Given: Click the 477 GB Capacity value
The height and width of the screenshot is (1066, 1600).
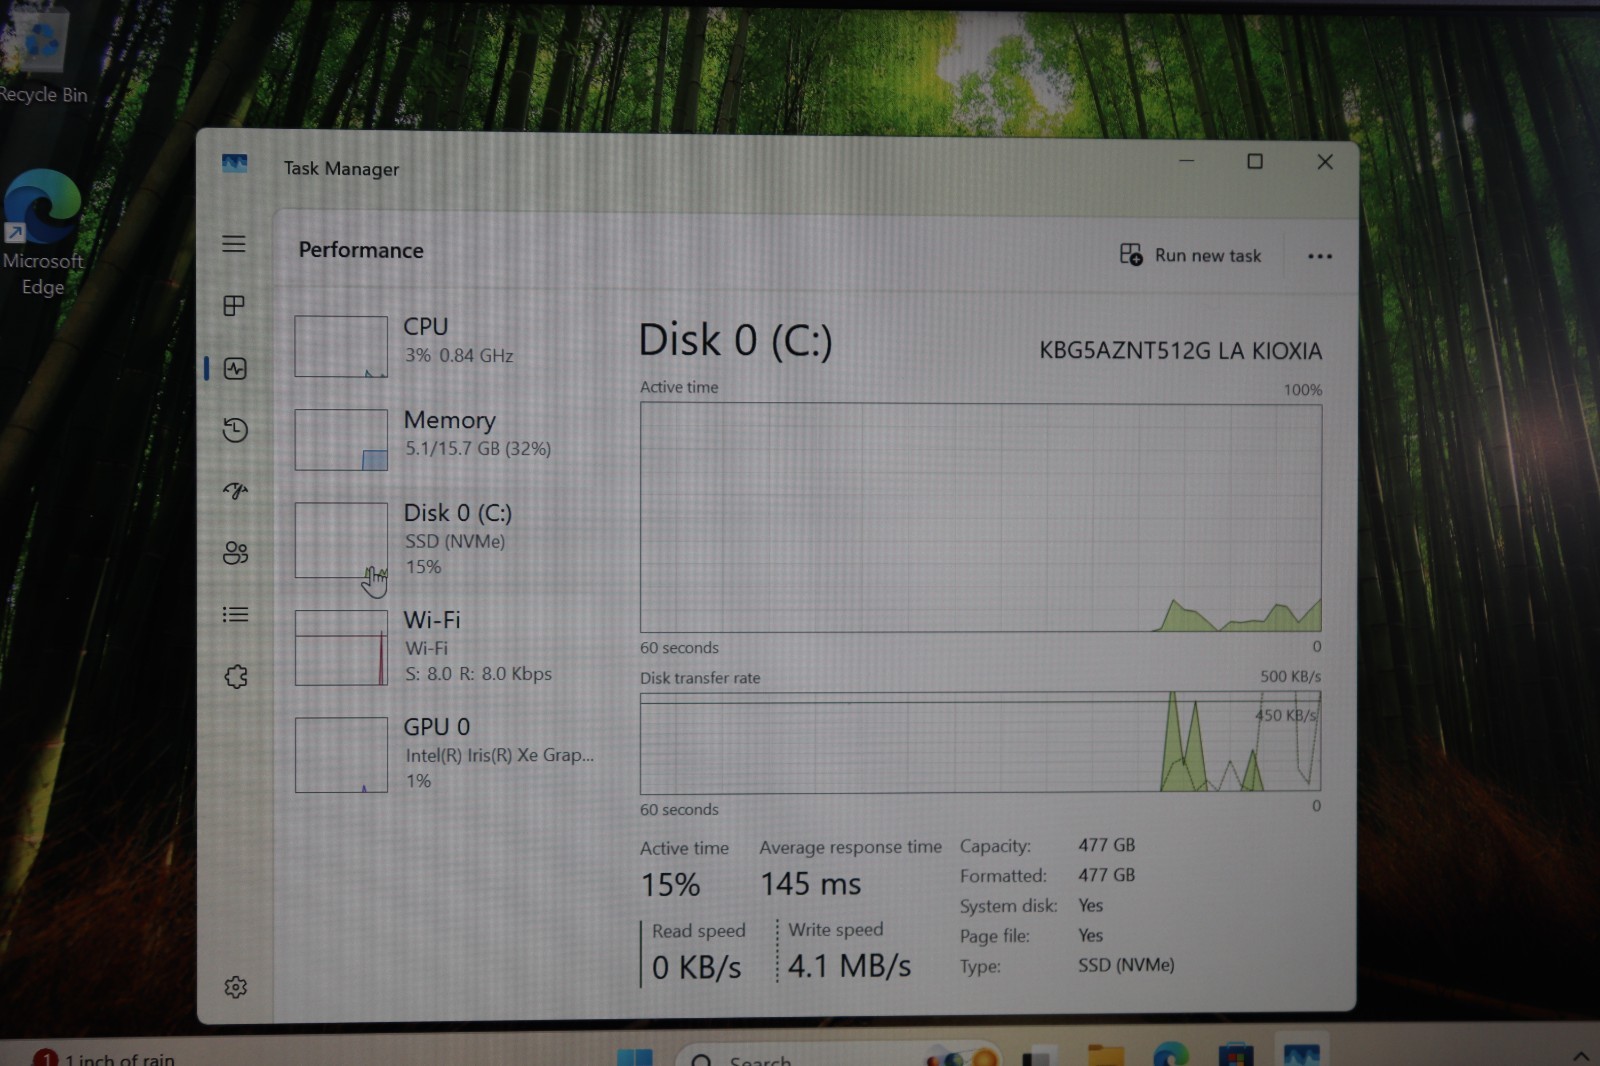Looking at the screenshot, I should pos(1106,845).
